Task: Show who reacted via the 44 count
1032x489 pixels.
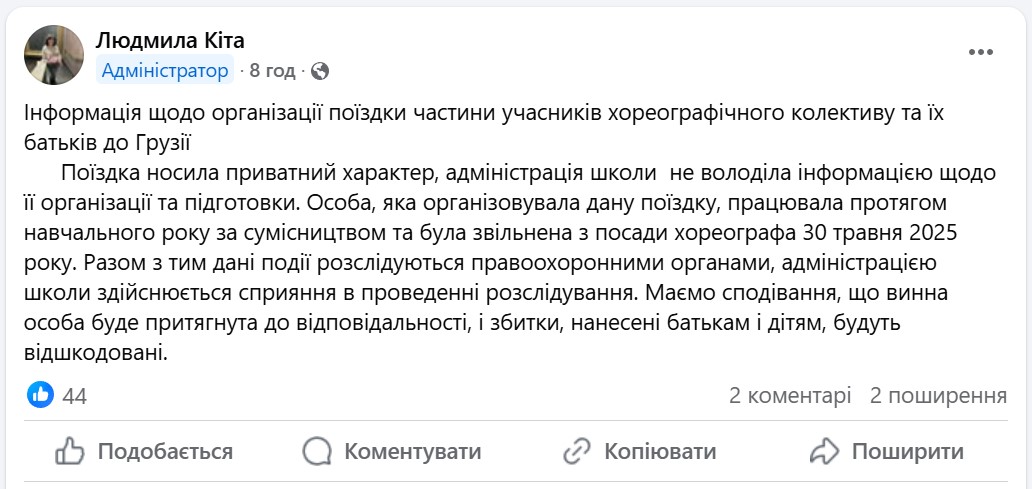Action: tap(75, 396)
